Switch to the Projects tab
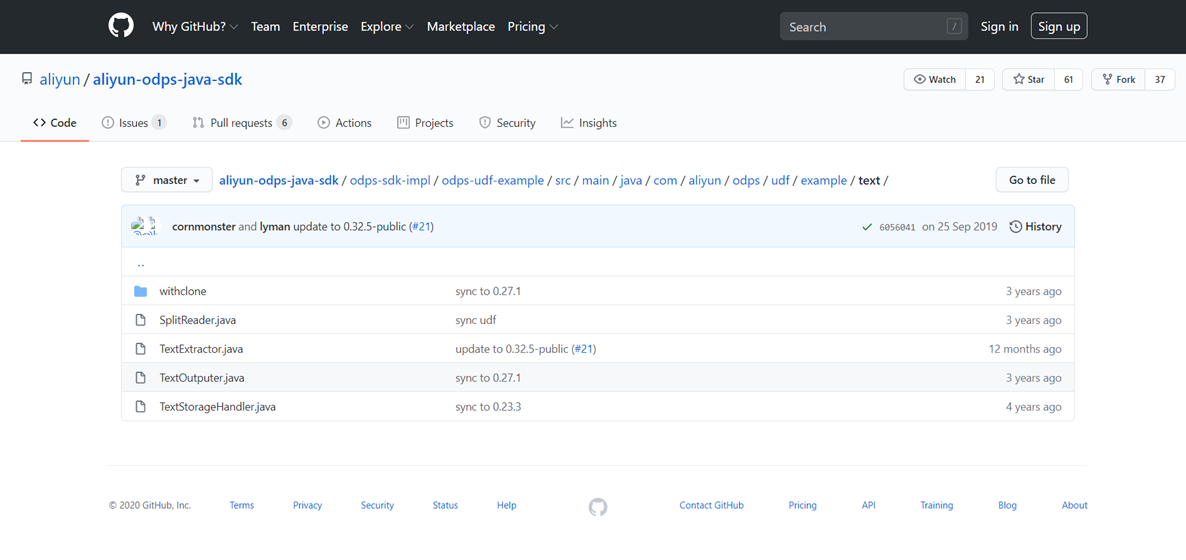 point(425,123)
